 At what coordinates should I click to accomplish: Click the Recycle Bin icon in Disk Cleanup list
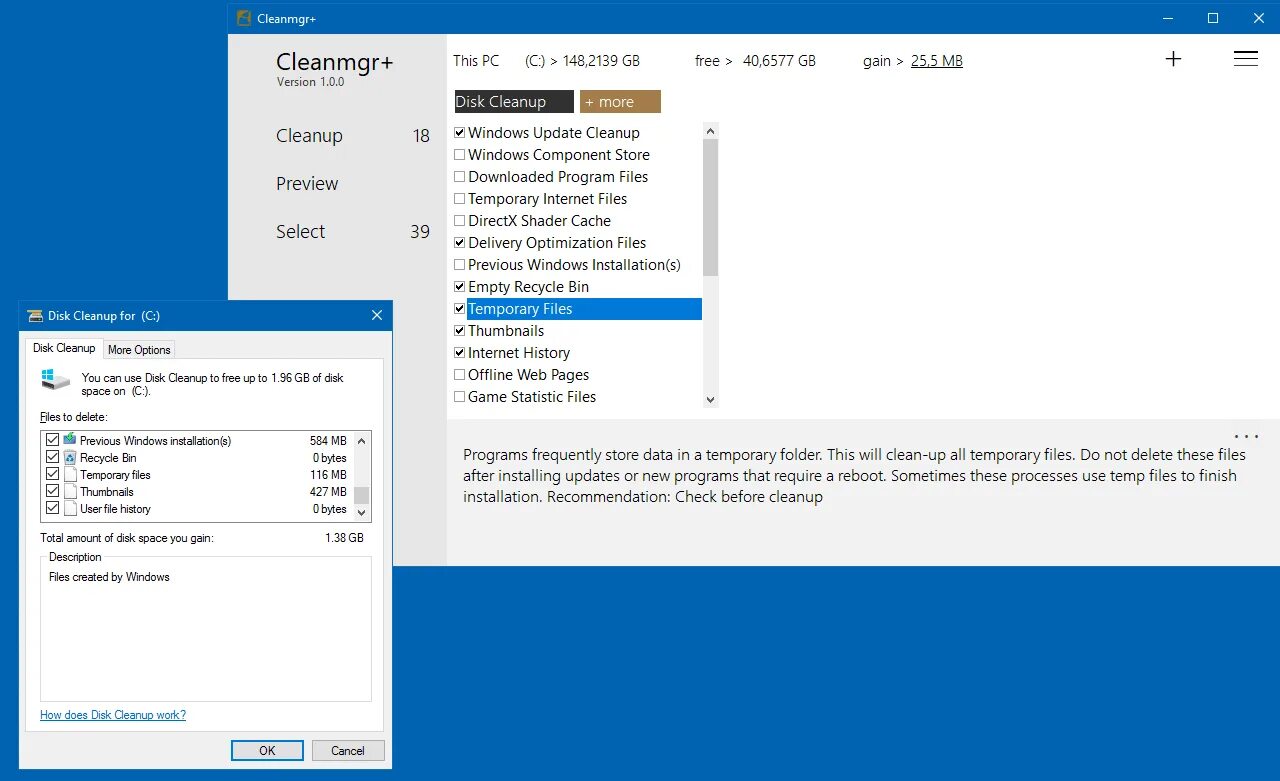70,457
